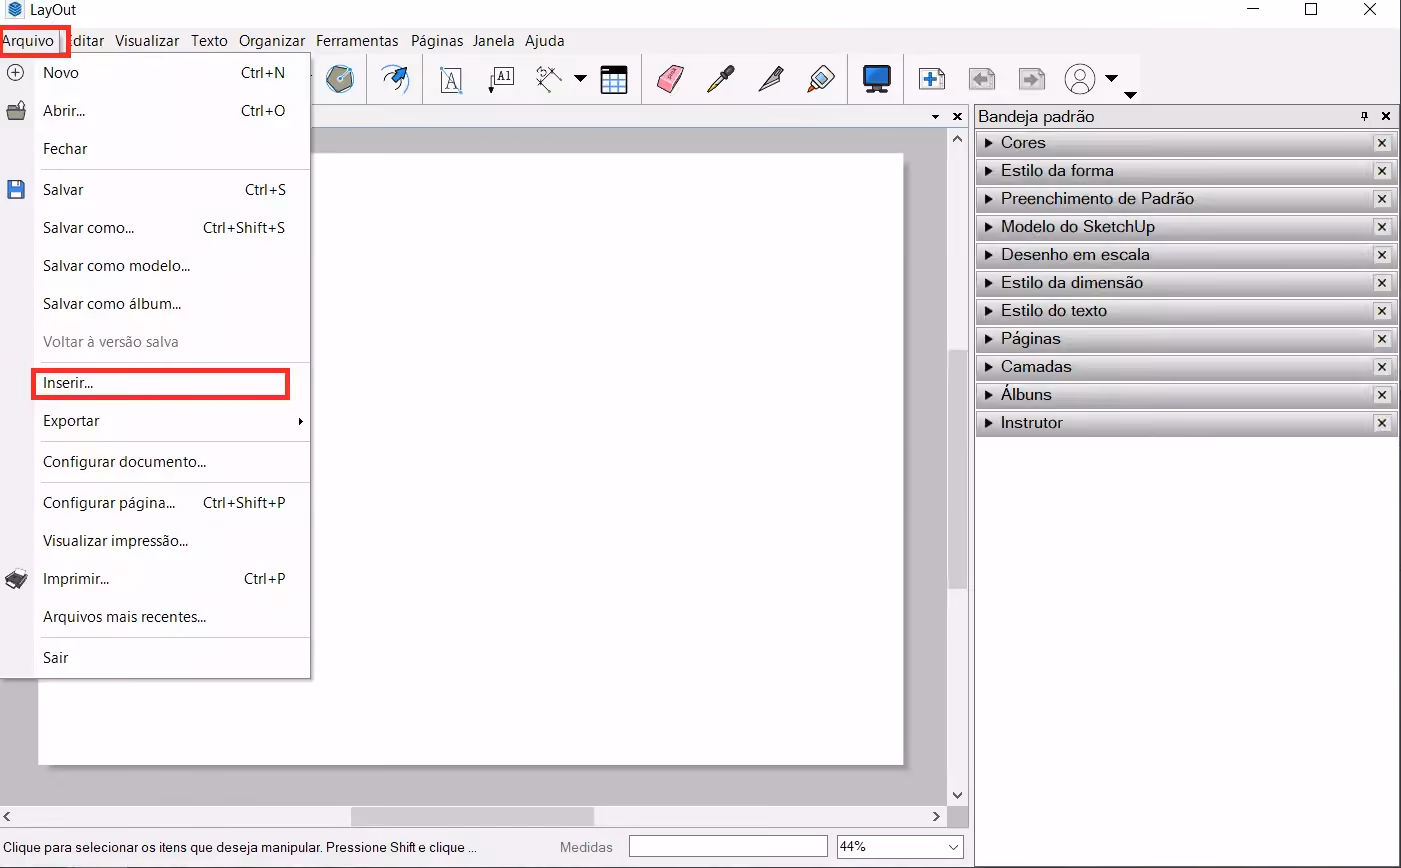
Task: Select the Eraser tool
Action: 670,79
